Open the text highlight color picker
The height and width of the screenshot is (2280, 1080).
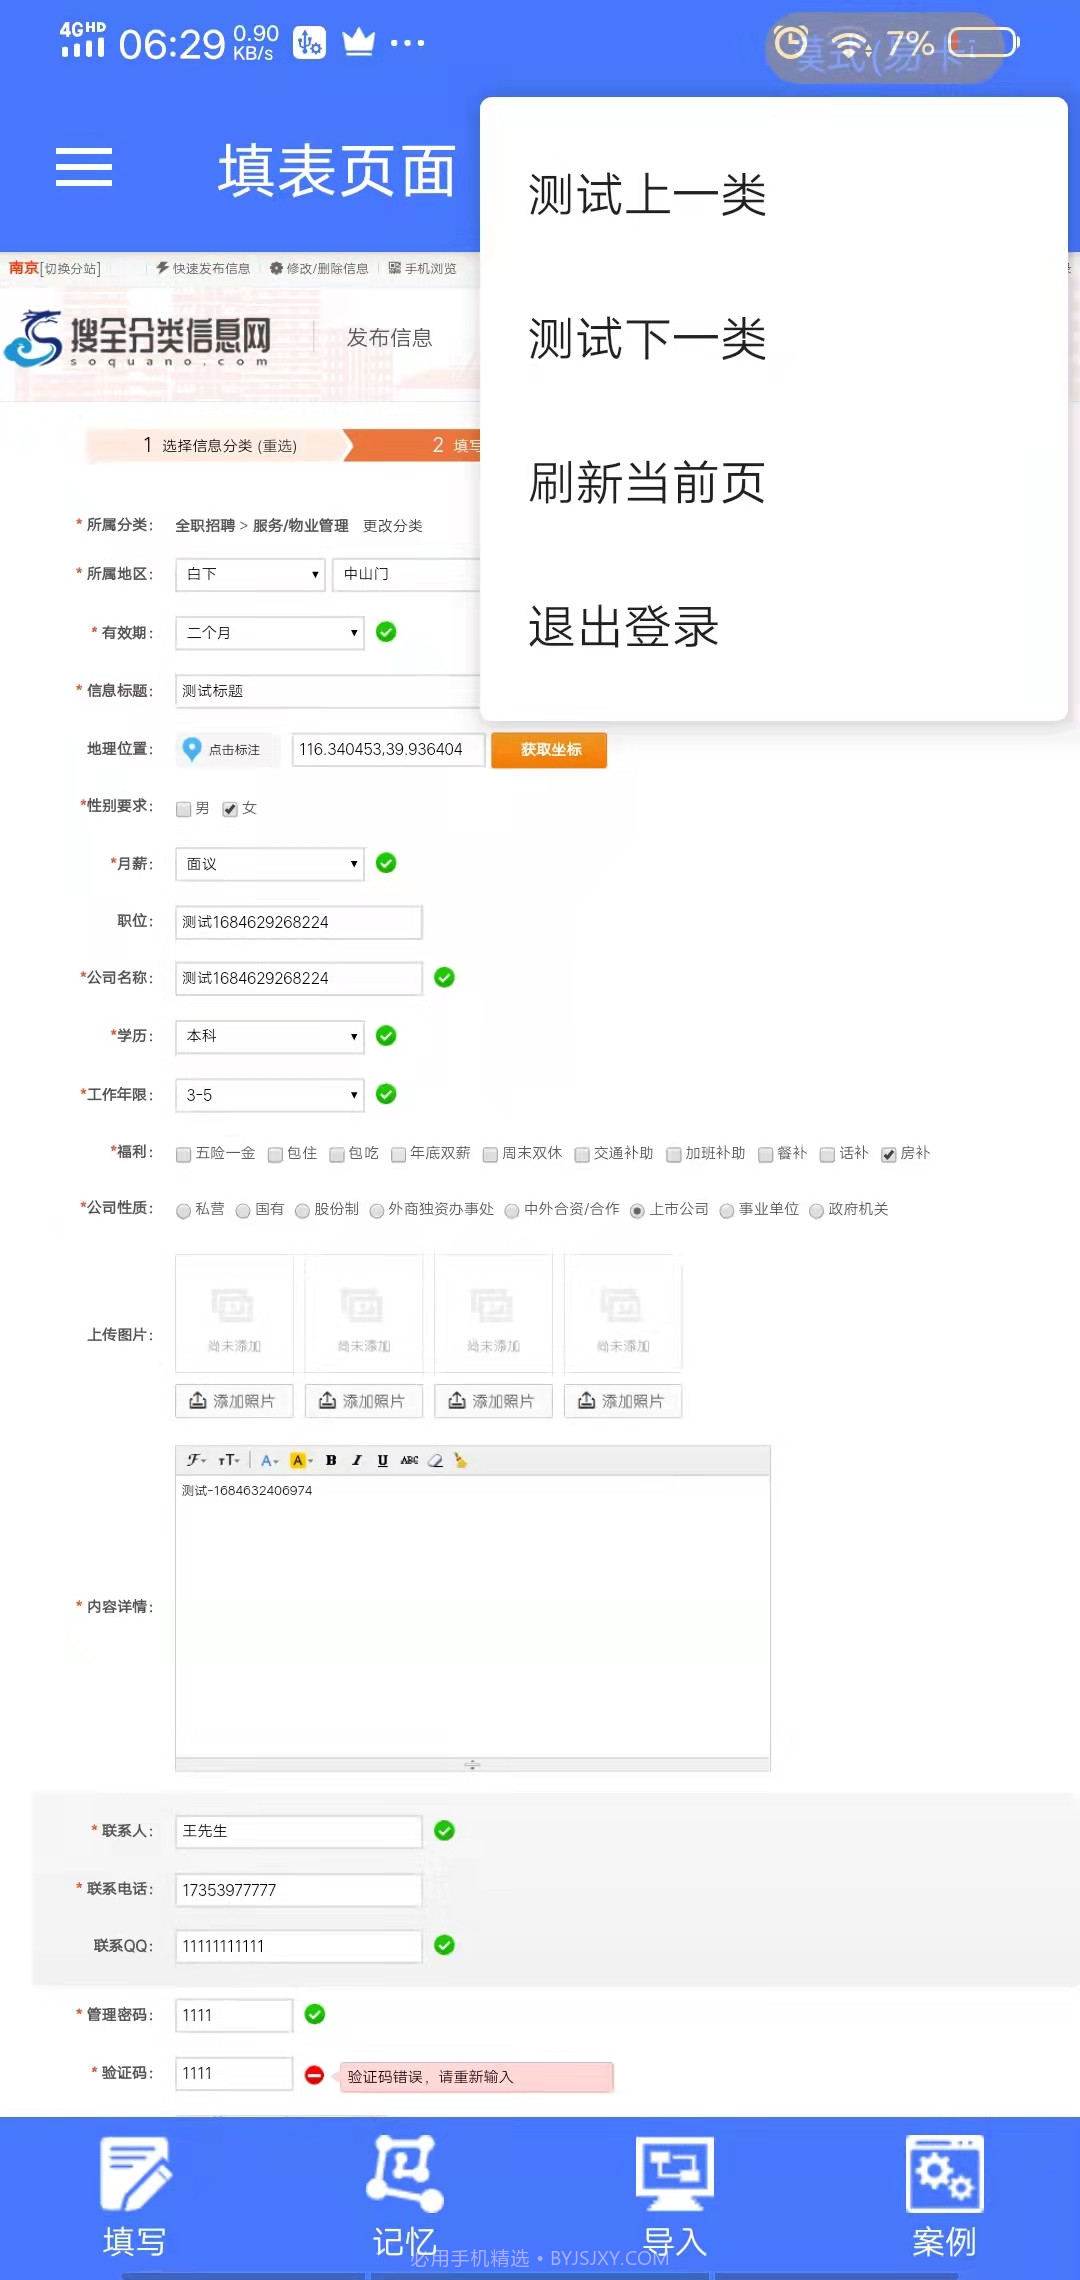pyautogui.click(x=301, y=1460)
